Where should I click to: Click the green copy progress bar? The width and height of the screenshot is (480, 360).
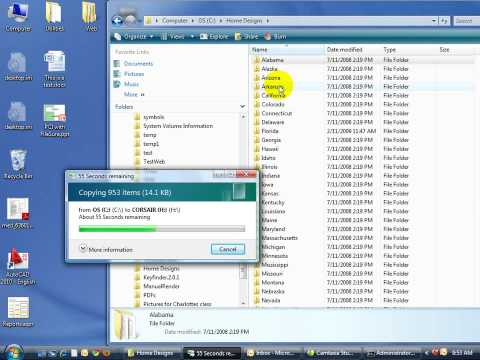click(x=118, y=229)
